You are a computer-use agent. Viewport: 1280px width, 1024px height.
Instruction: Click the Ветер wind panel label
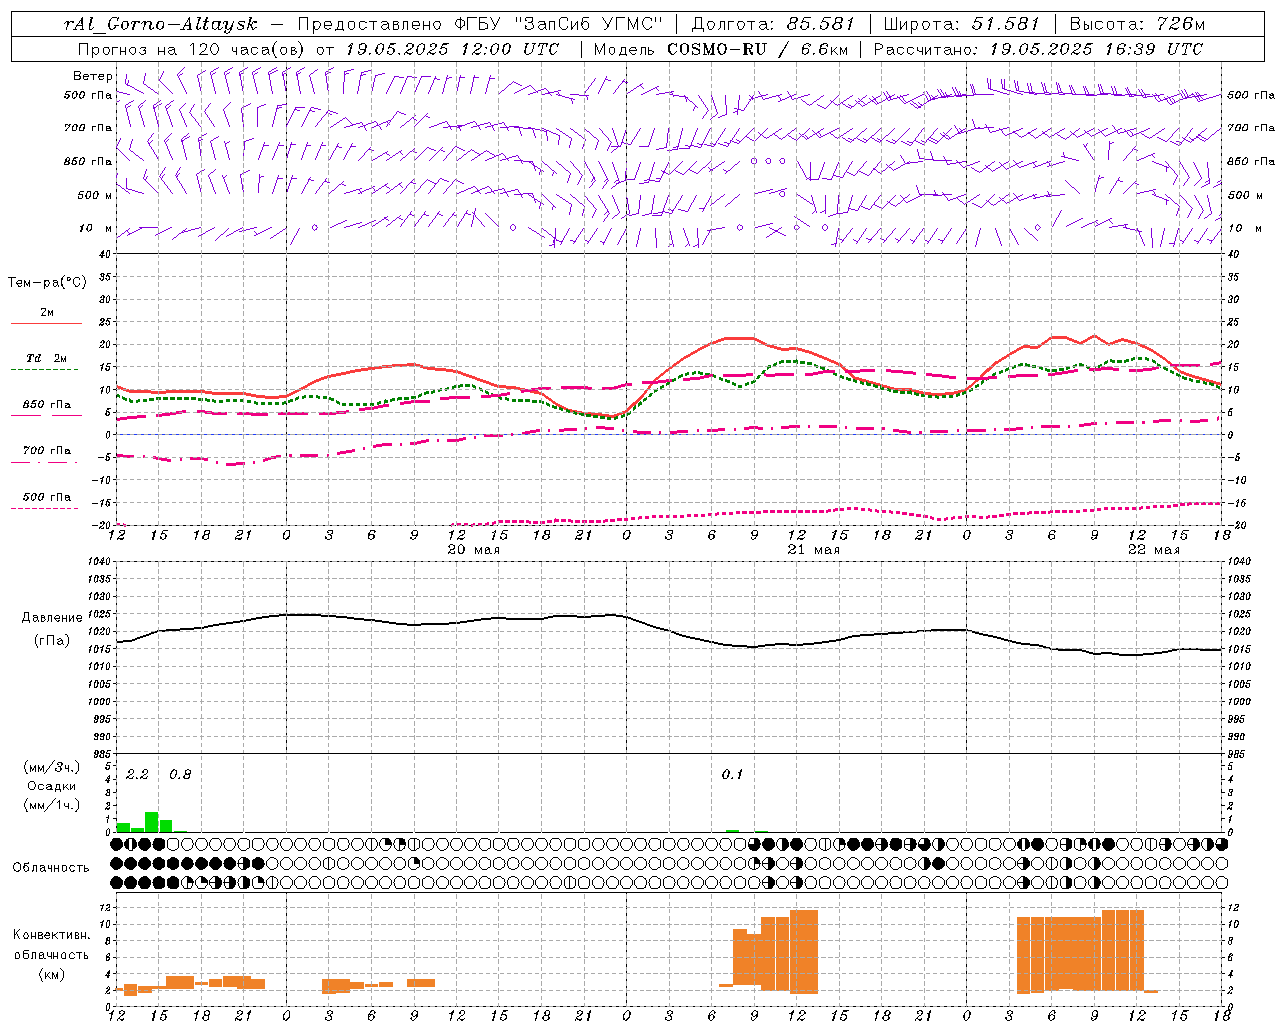pyautogui.click(x=93, y=76)
